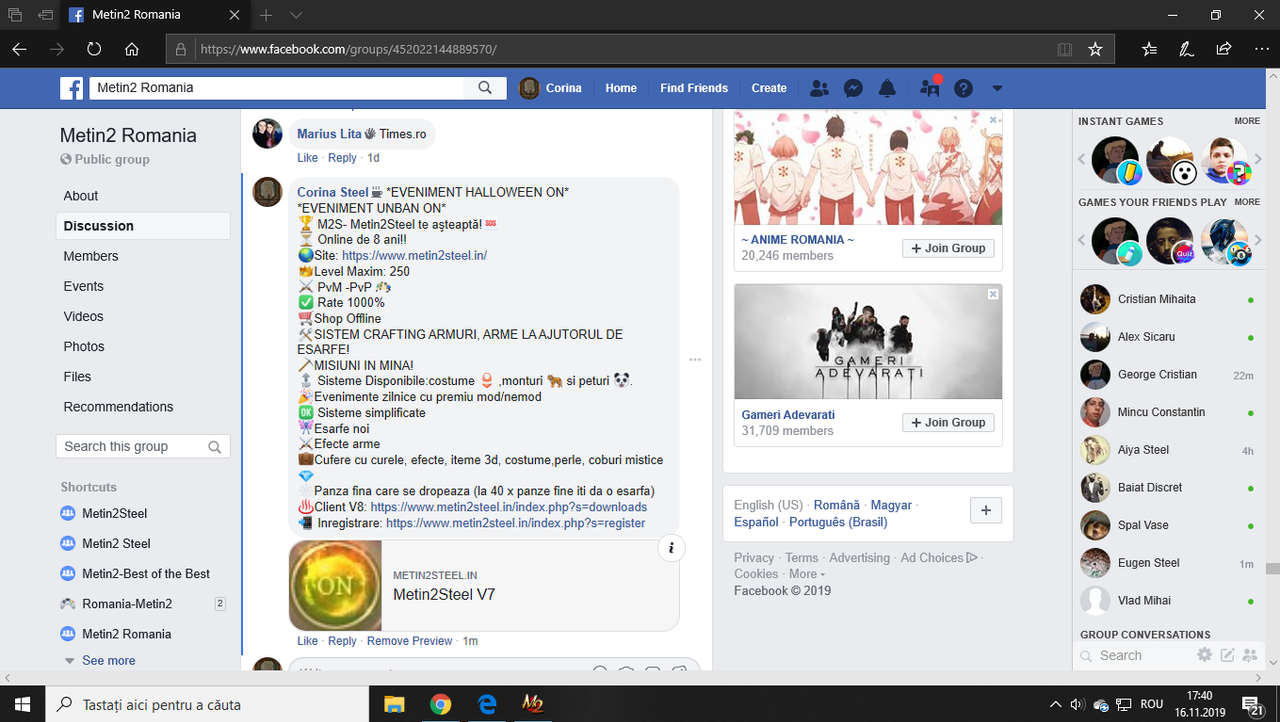
Task: Click browser Refresh button
Action: (94, 48)
